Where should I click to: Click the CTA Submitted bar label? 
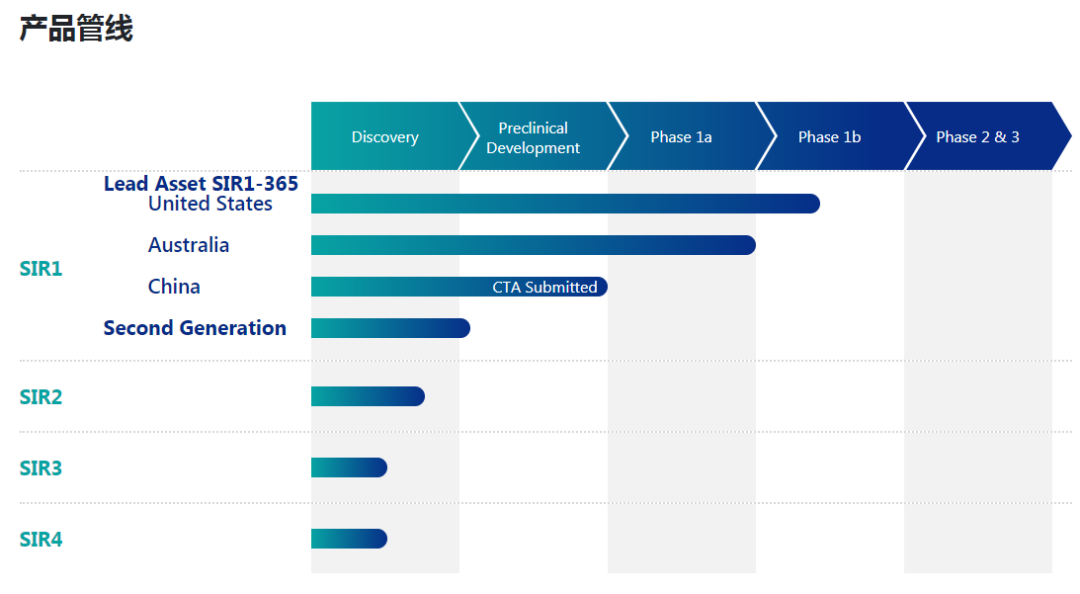pos(544,287)
